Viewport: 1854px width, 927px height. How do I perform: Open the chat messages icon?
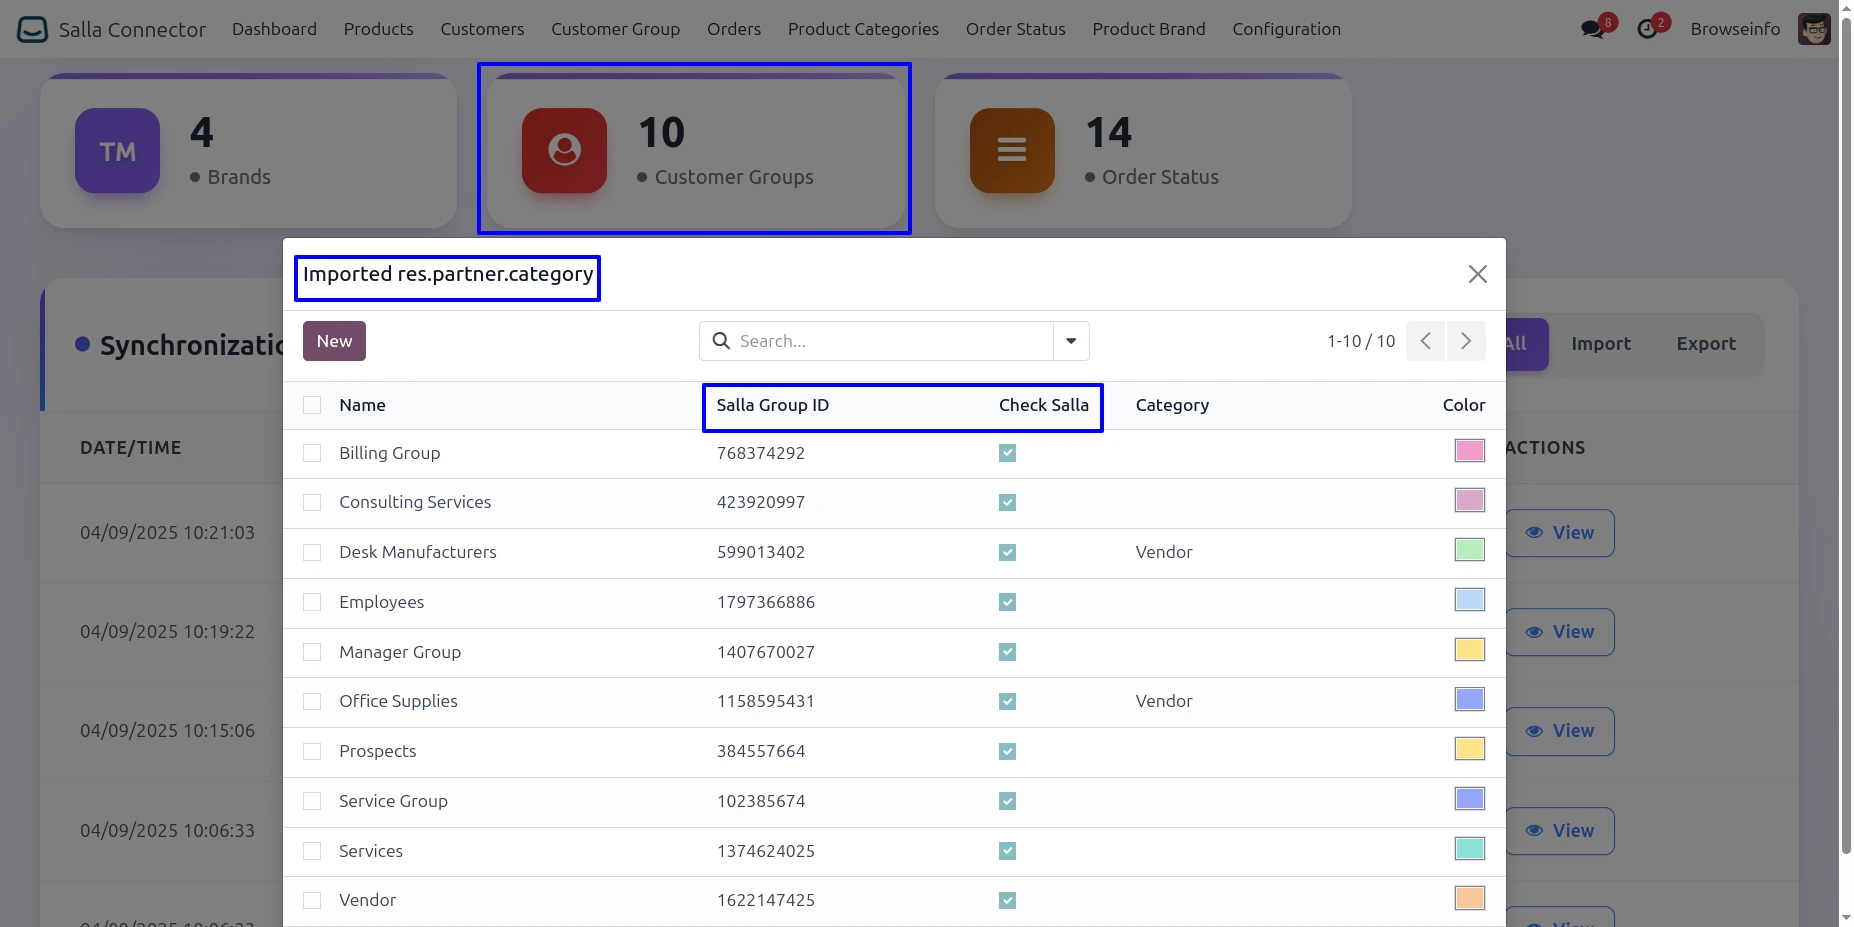click(x=1593, y=29)
